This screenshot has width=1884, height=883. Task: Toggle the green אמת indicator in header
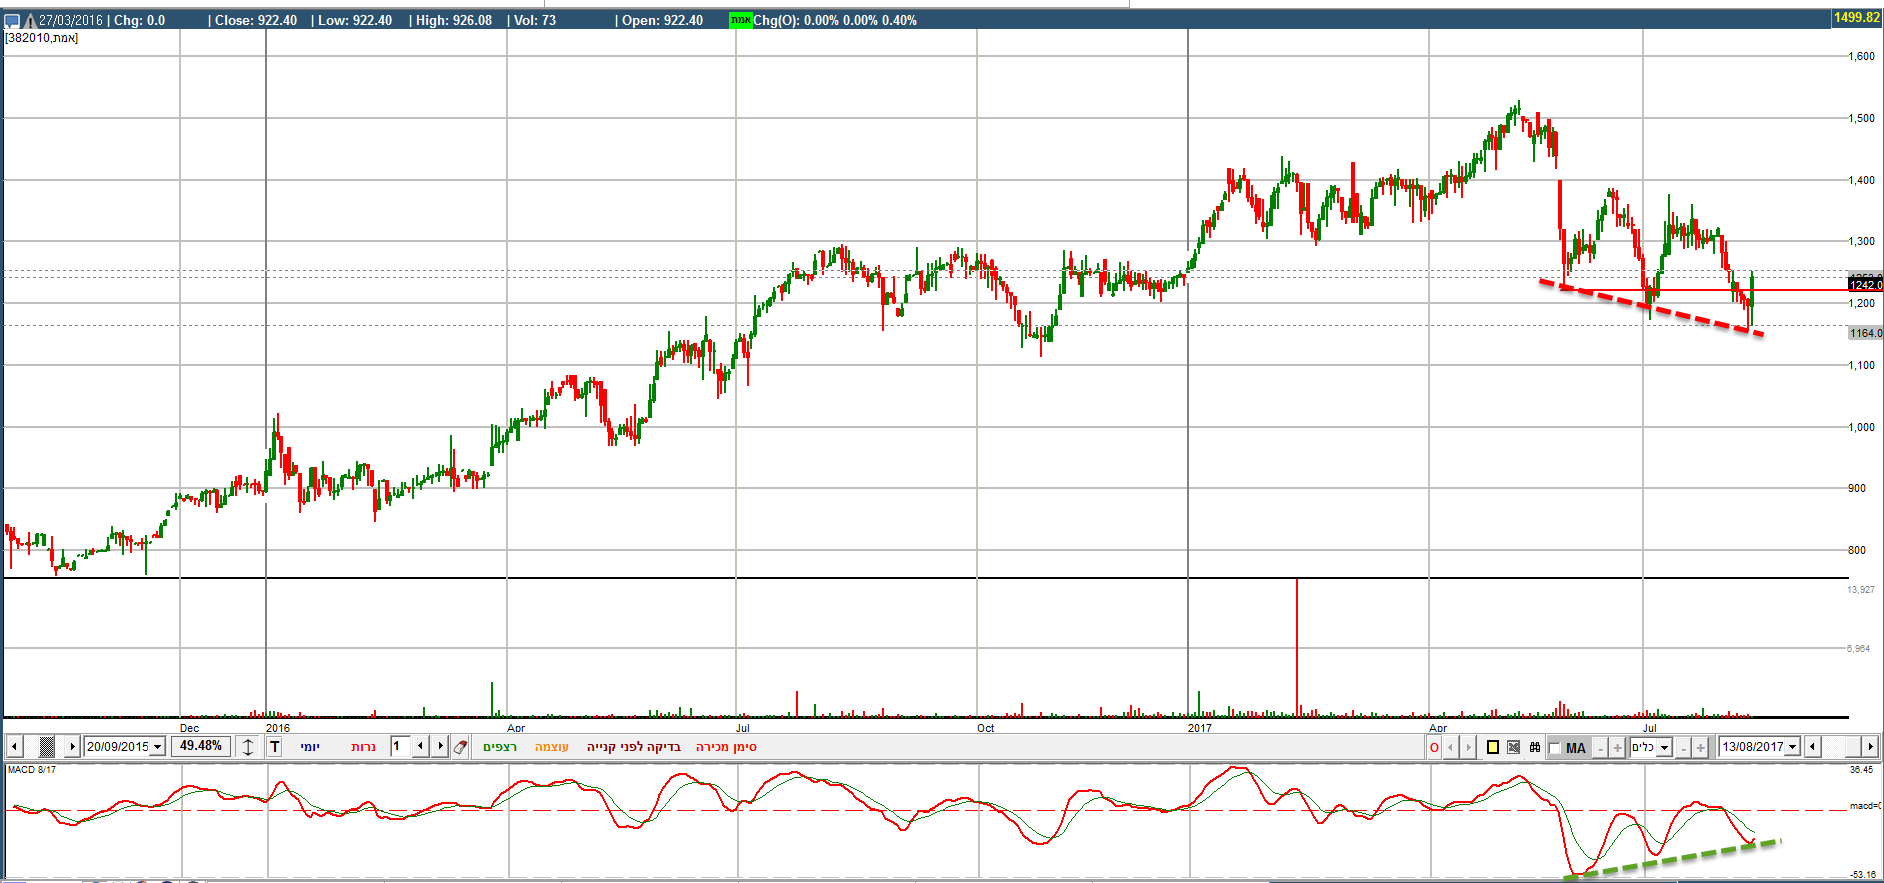click(x=740, y=20)
